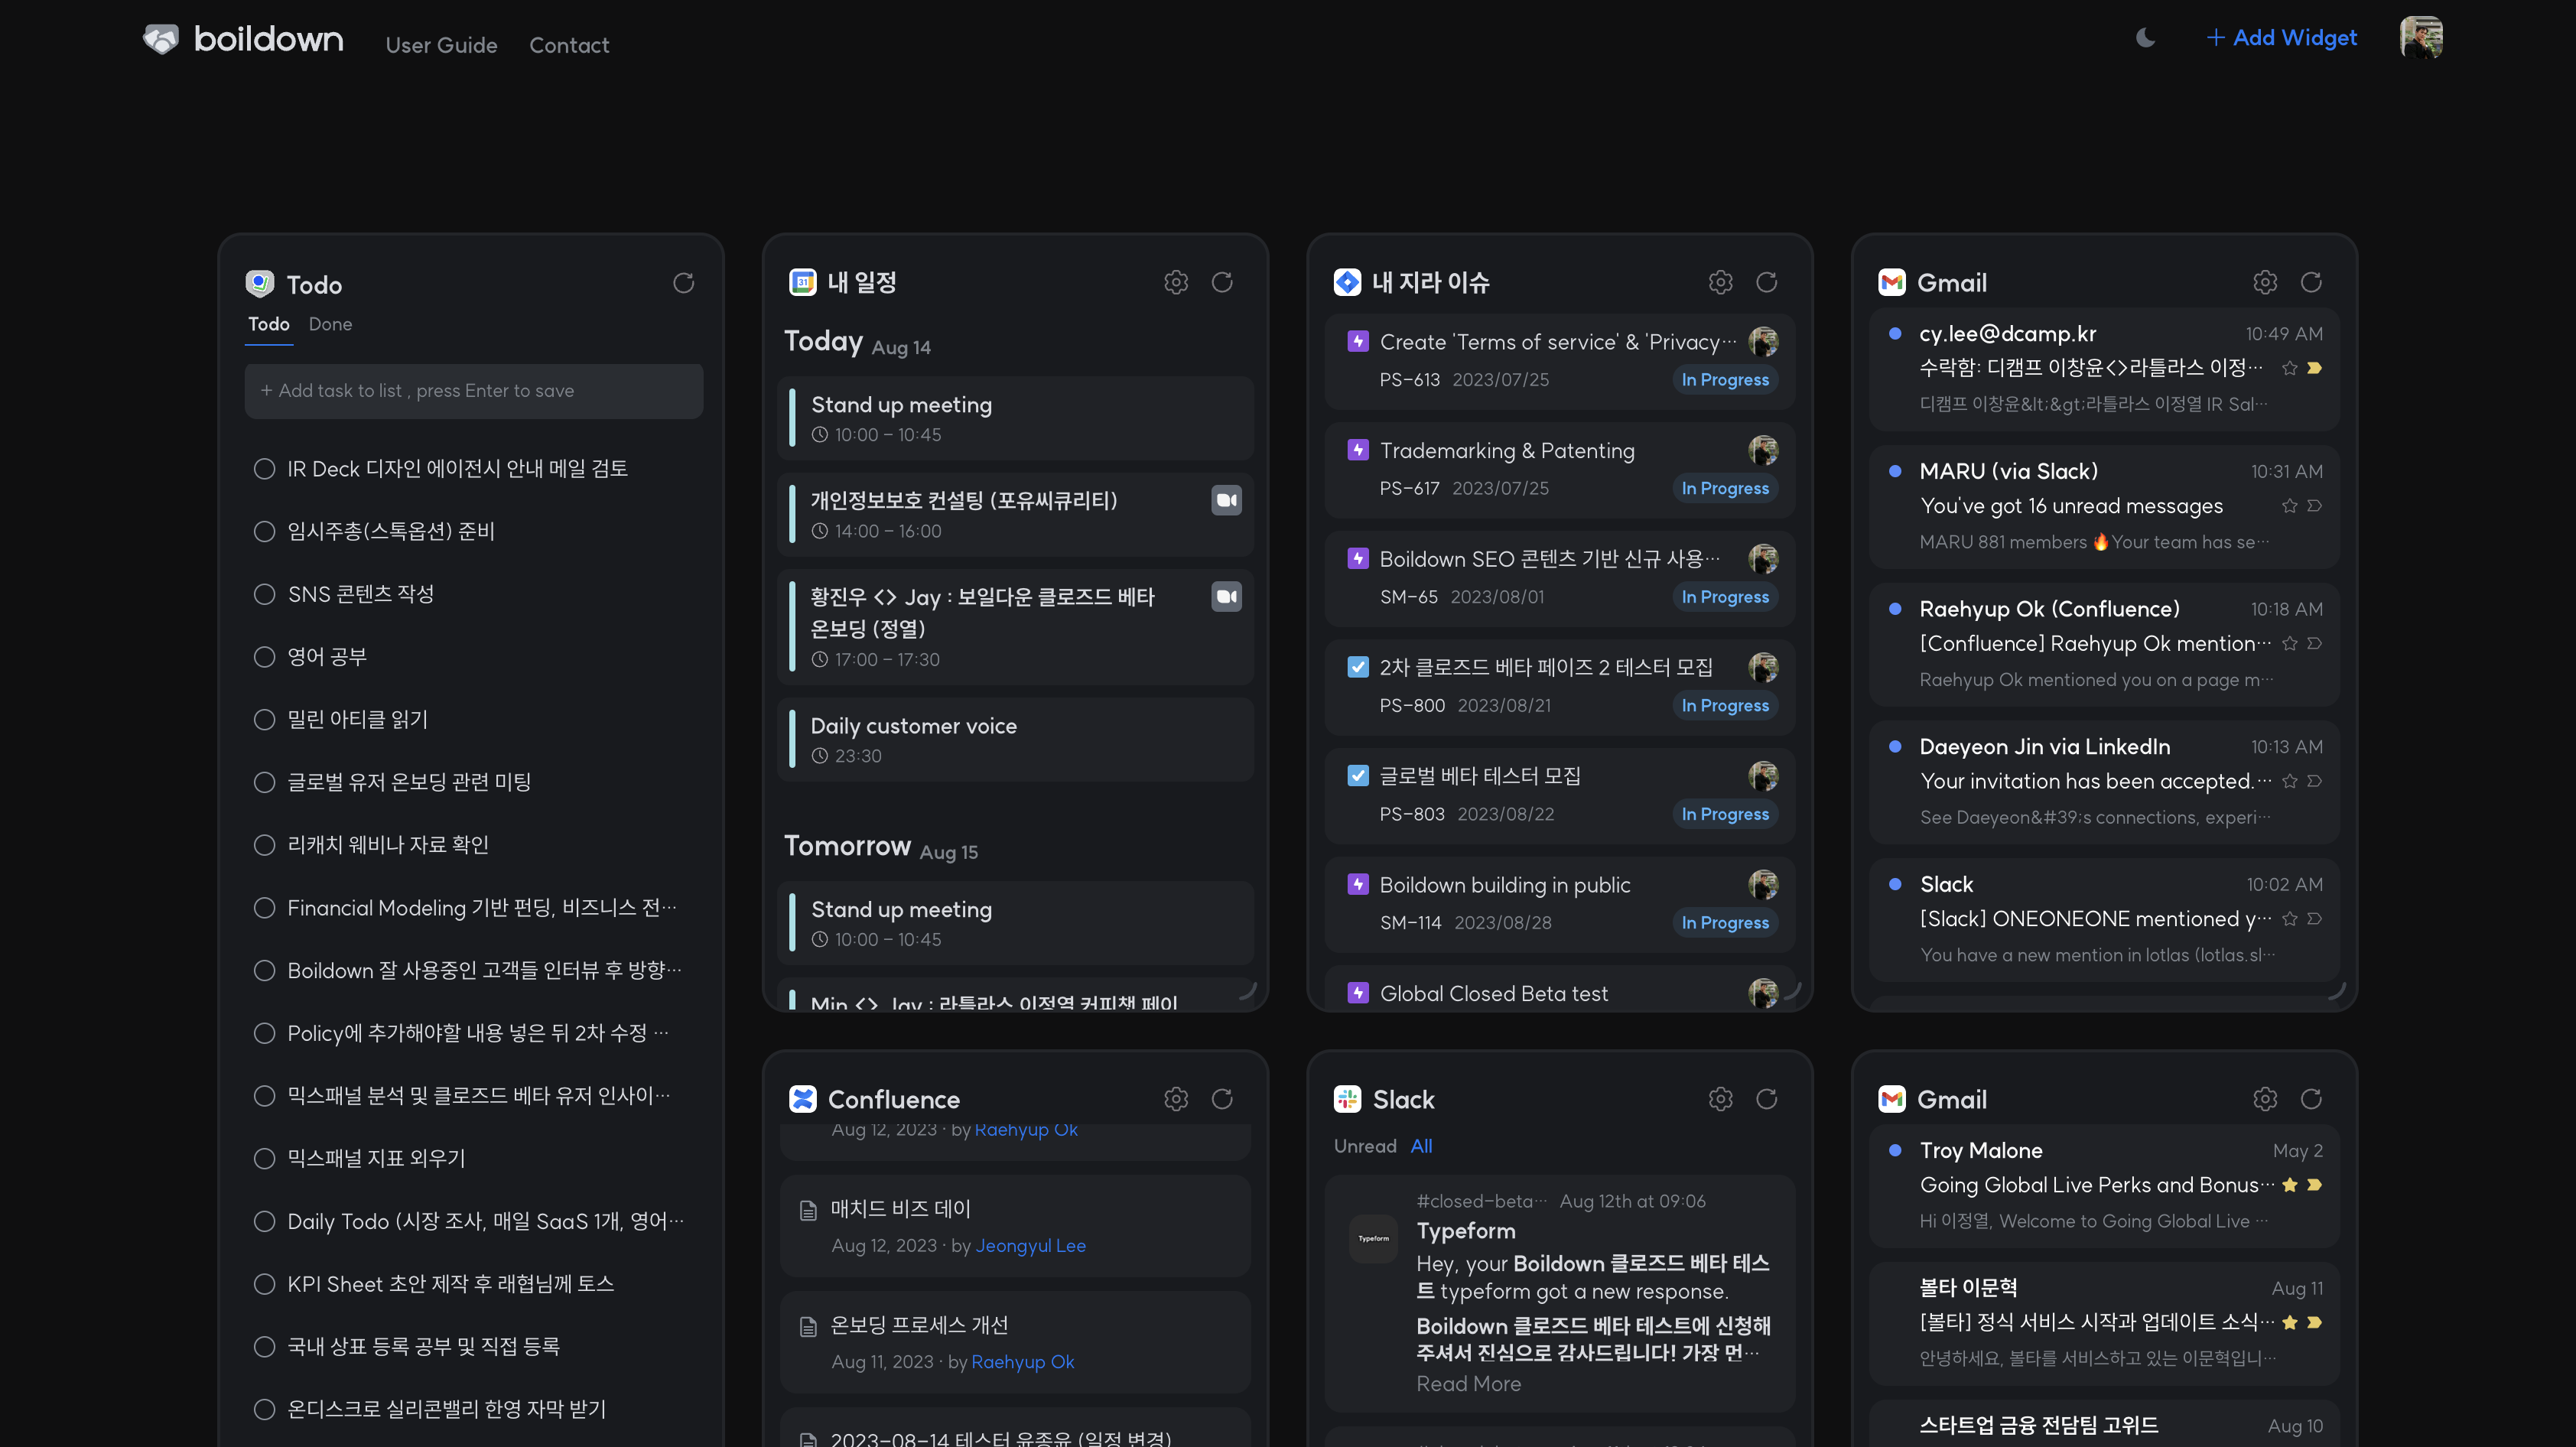Refresh the Slack widget

1766,1099
